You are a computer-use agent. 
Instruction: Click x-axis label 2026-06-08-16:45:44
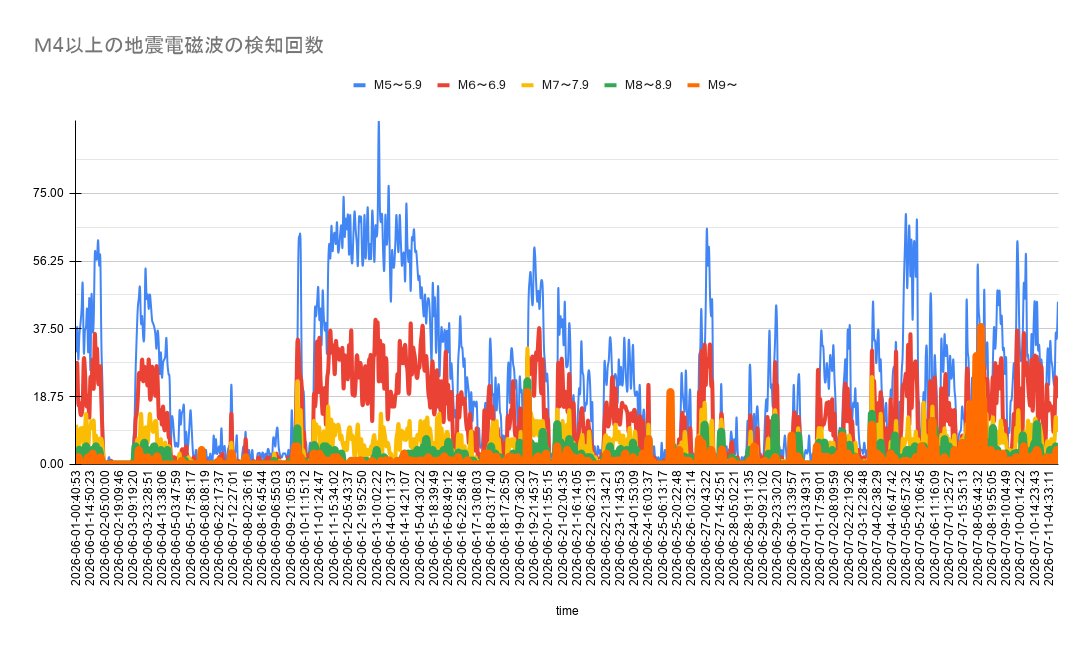(262, 528)
